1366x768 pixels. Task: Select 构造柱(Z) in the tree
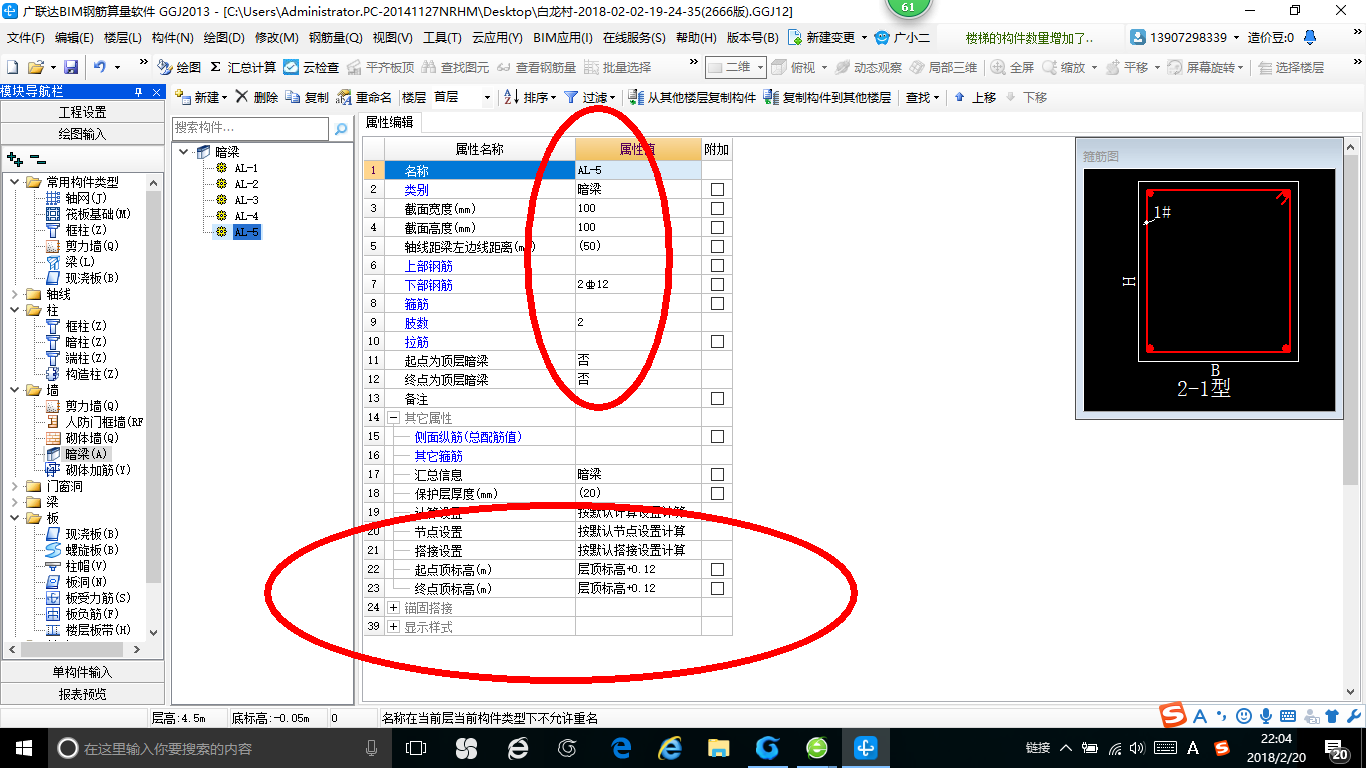[x=82, y=374]
